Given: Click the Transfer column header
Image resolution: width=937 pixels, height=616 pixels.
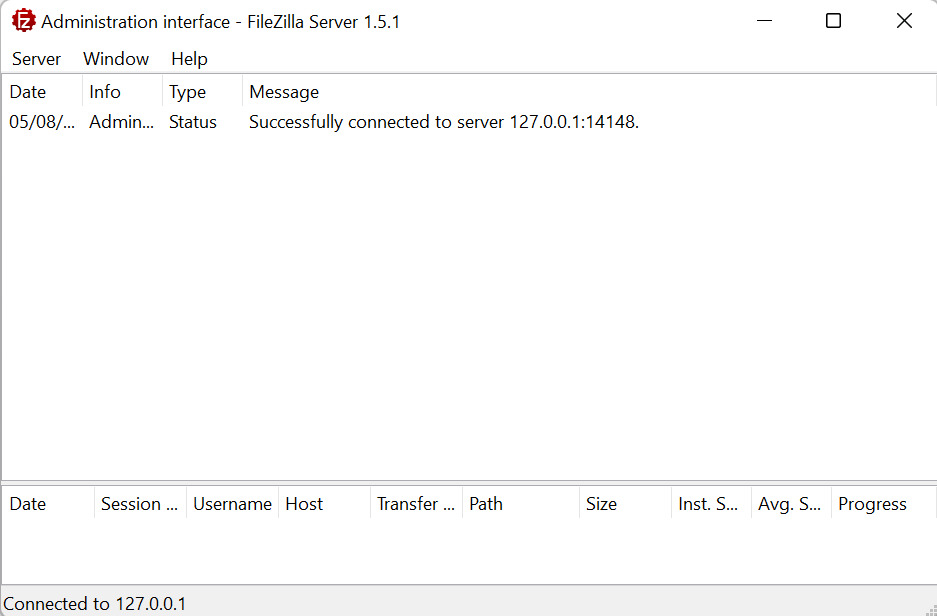Looking at the screenshot, I should coord(417,504).
